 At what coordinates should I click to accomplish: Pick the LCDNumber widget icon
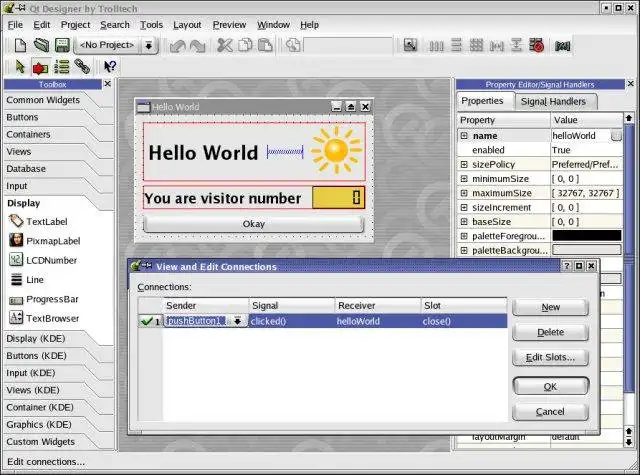(x=16, y=260)
